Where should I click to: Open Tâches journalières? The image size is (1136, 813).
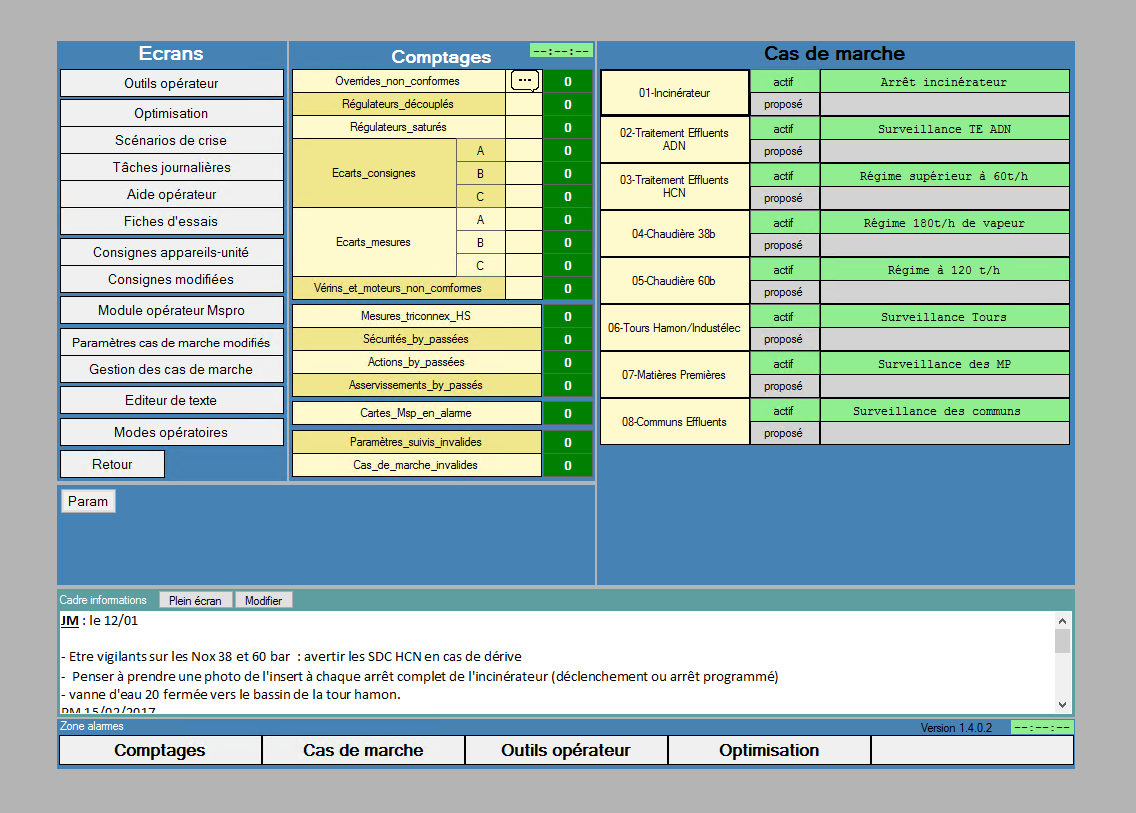(172, 167)
